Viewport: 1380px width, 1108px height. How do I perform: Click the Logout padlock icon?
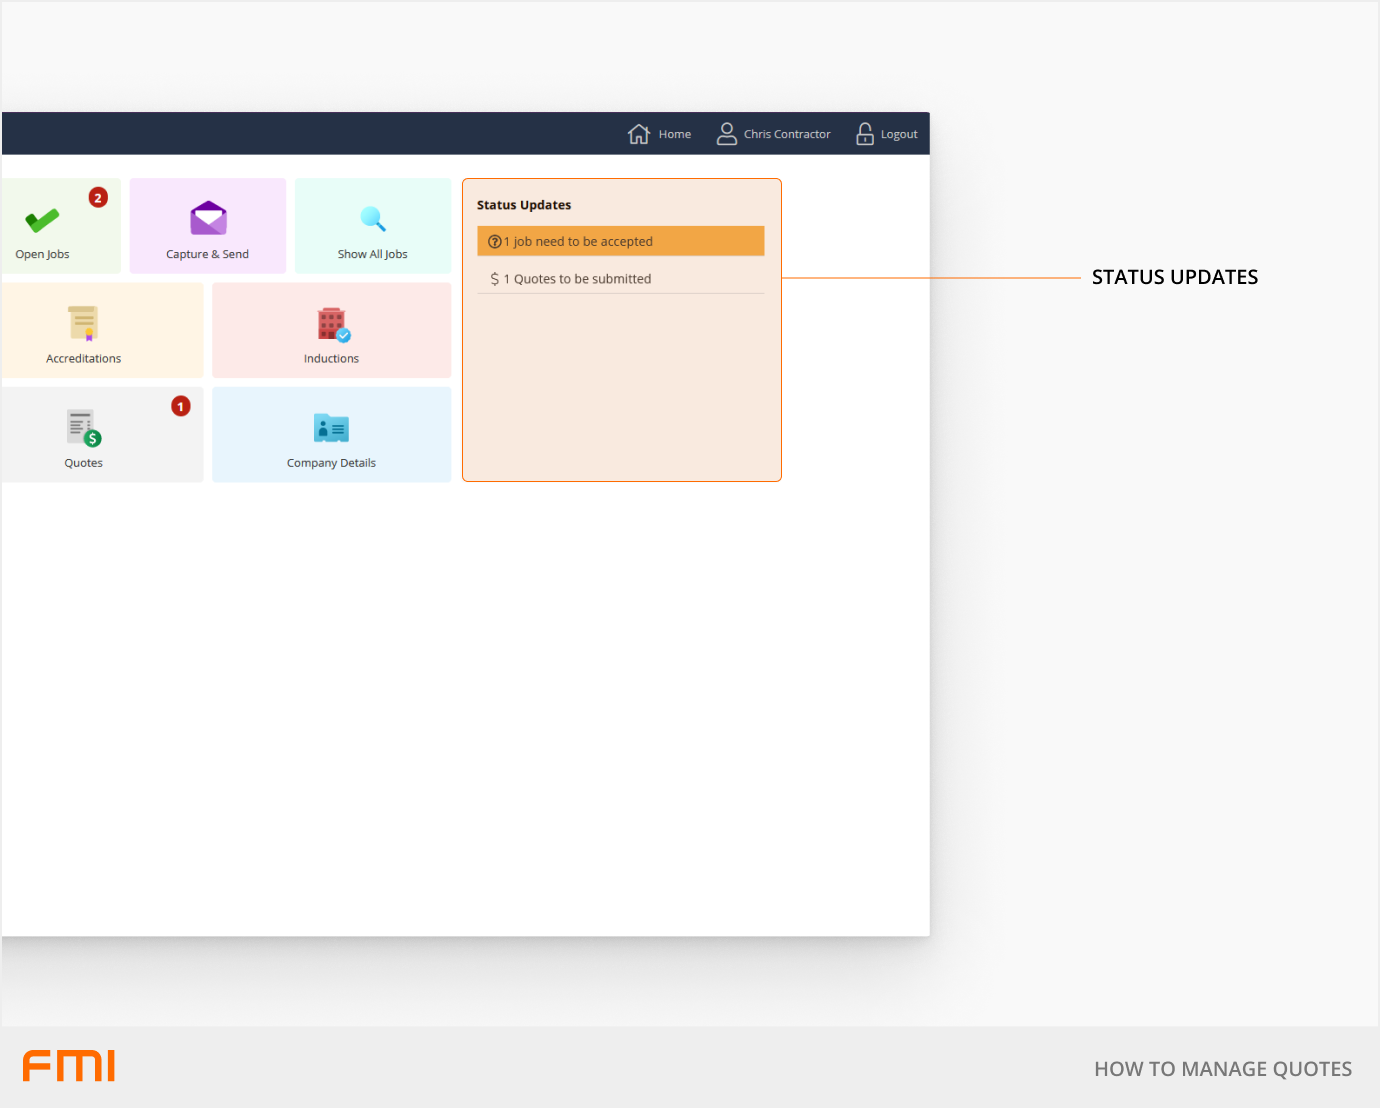tap(865, 134)
